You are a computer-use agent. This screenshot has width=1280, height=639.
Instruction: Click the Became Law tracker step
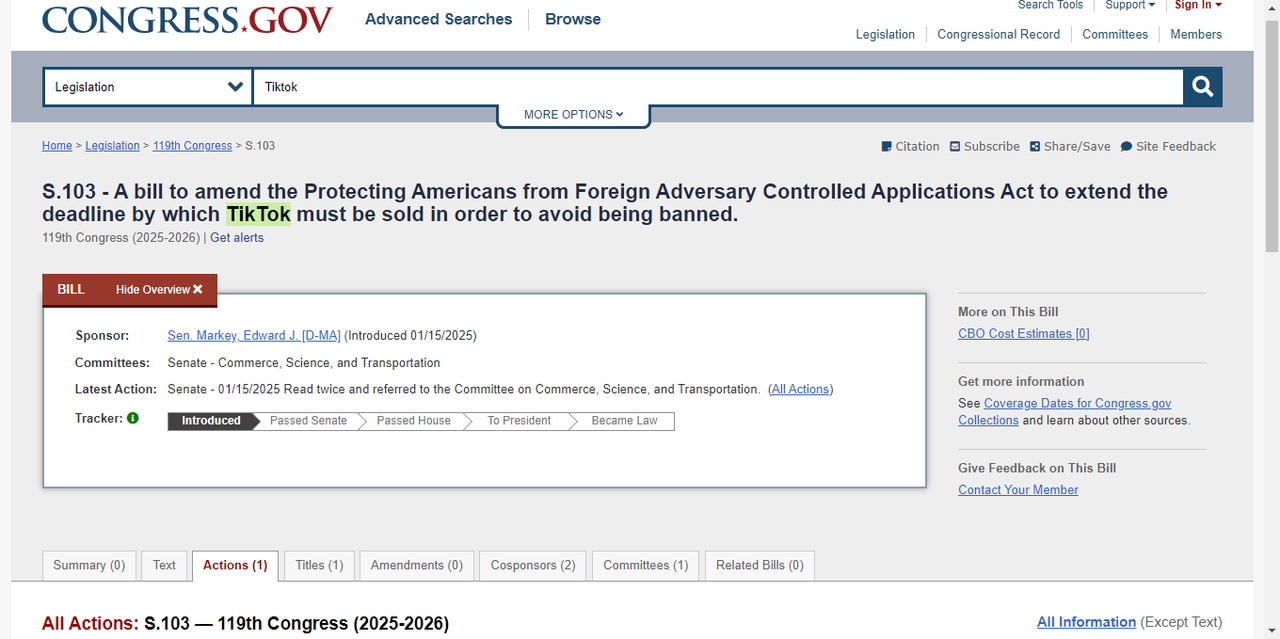[x=624, y=421]
